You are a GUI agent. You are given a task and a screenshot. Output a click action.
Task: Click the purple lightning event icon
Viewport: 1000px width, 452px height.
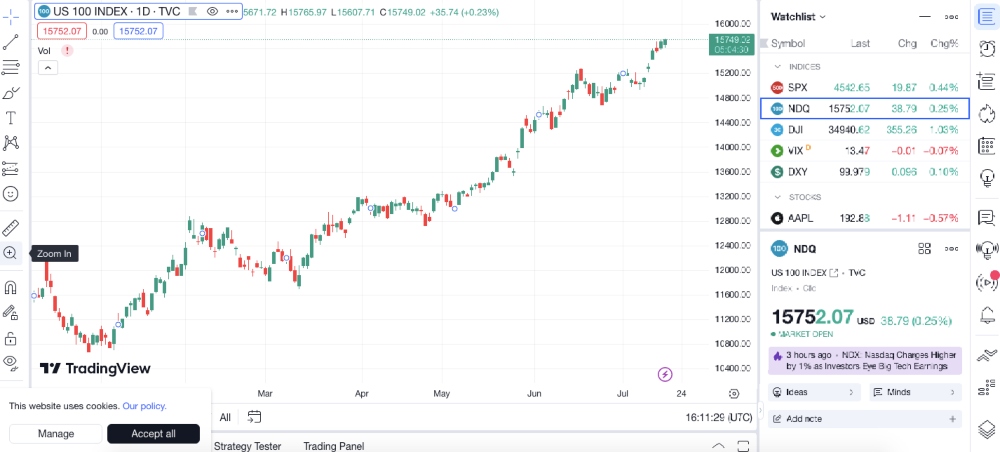click(665, 374)
